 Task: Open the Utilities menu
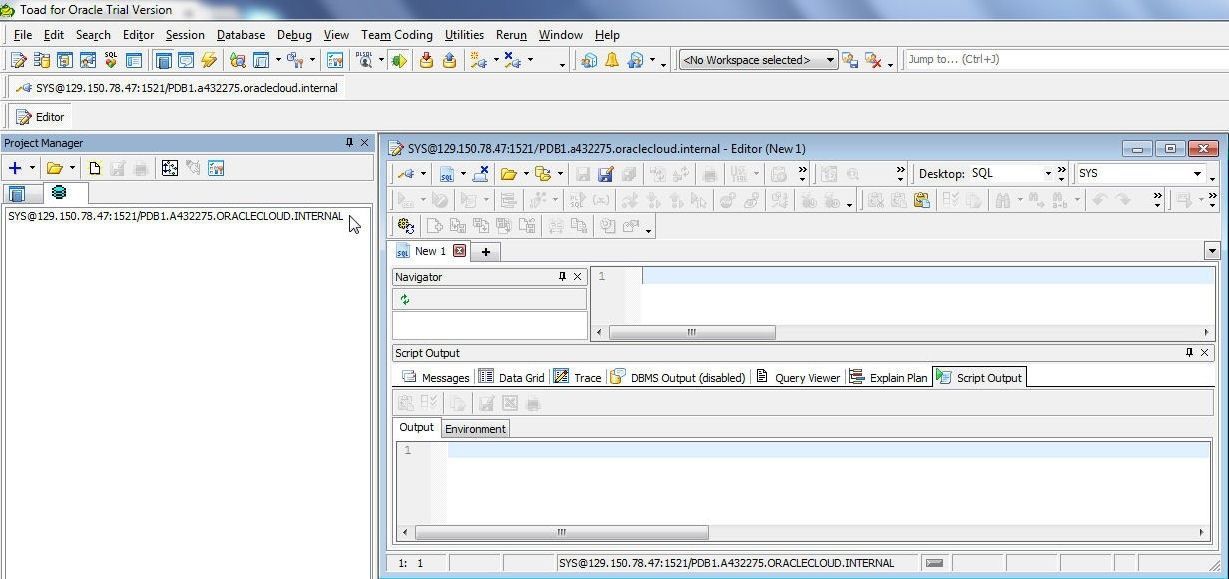click(x=464, y=34)
